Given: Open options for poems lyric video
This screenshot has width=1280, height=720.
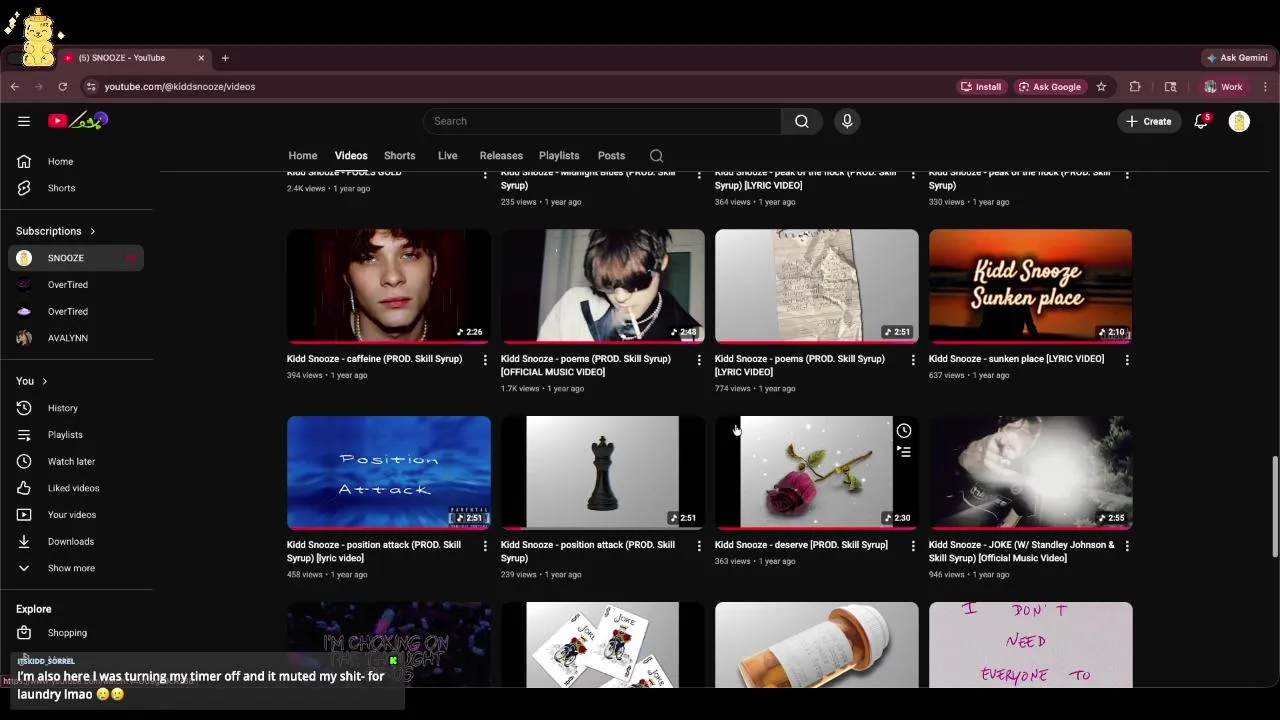Looking at the screenshot, I should point(913,360).
